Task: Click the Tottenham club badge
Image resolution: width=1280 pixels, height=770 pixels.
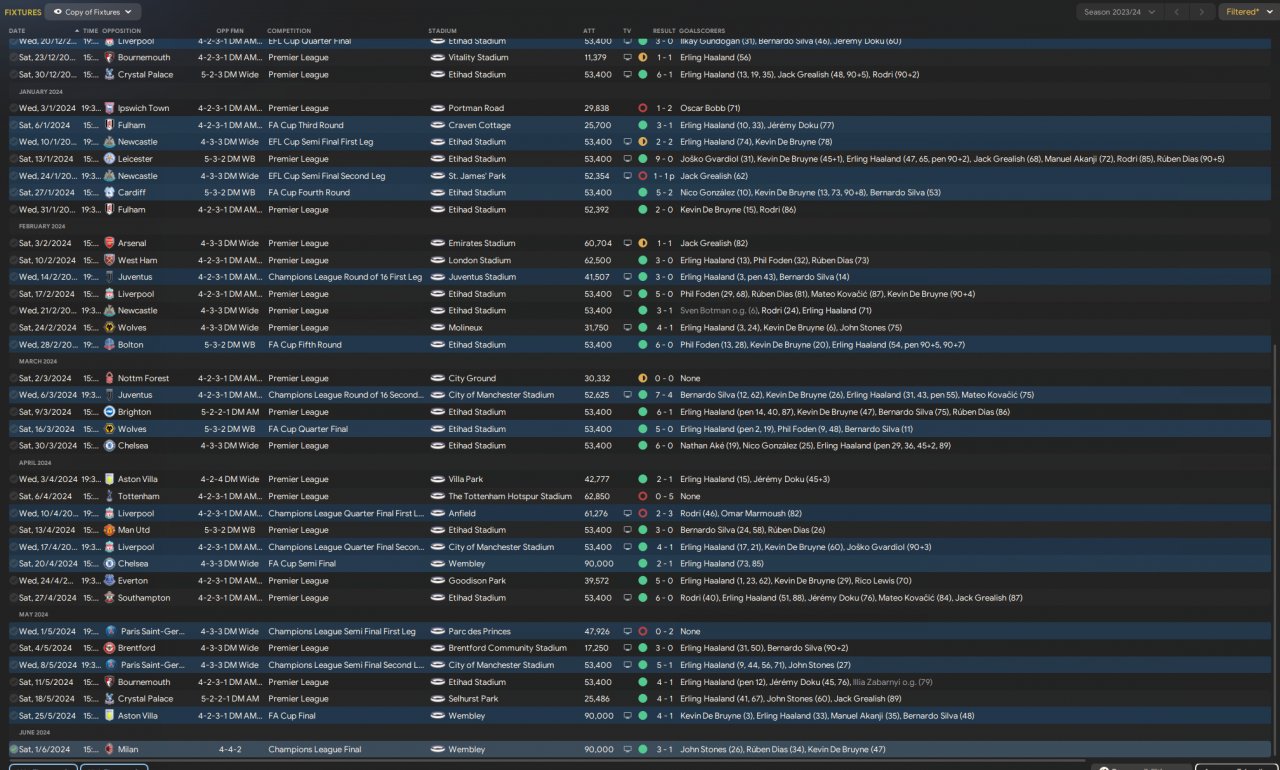Action: click(x=110, y=496)
